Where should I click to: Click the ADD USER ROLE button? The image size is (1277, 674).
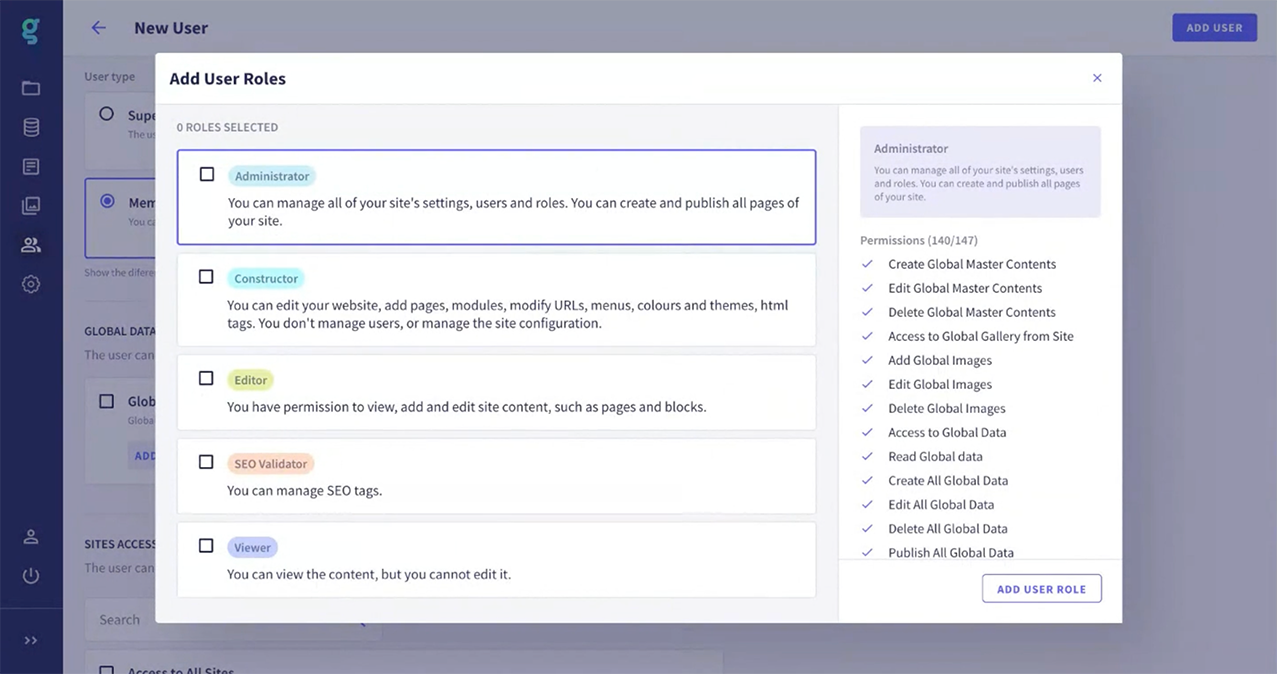[x=1041, y=588]
